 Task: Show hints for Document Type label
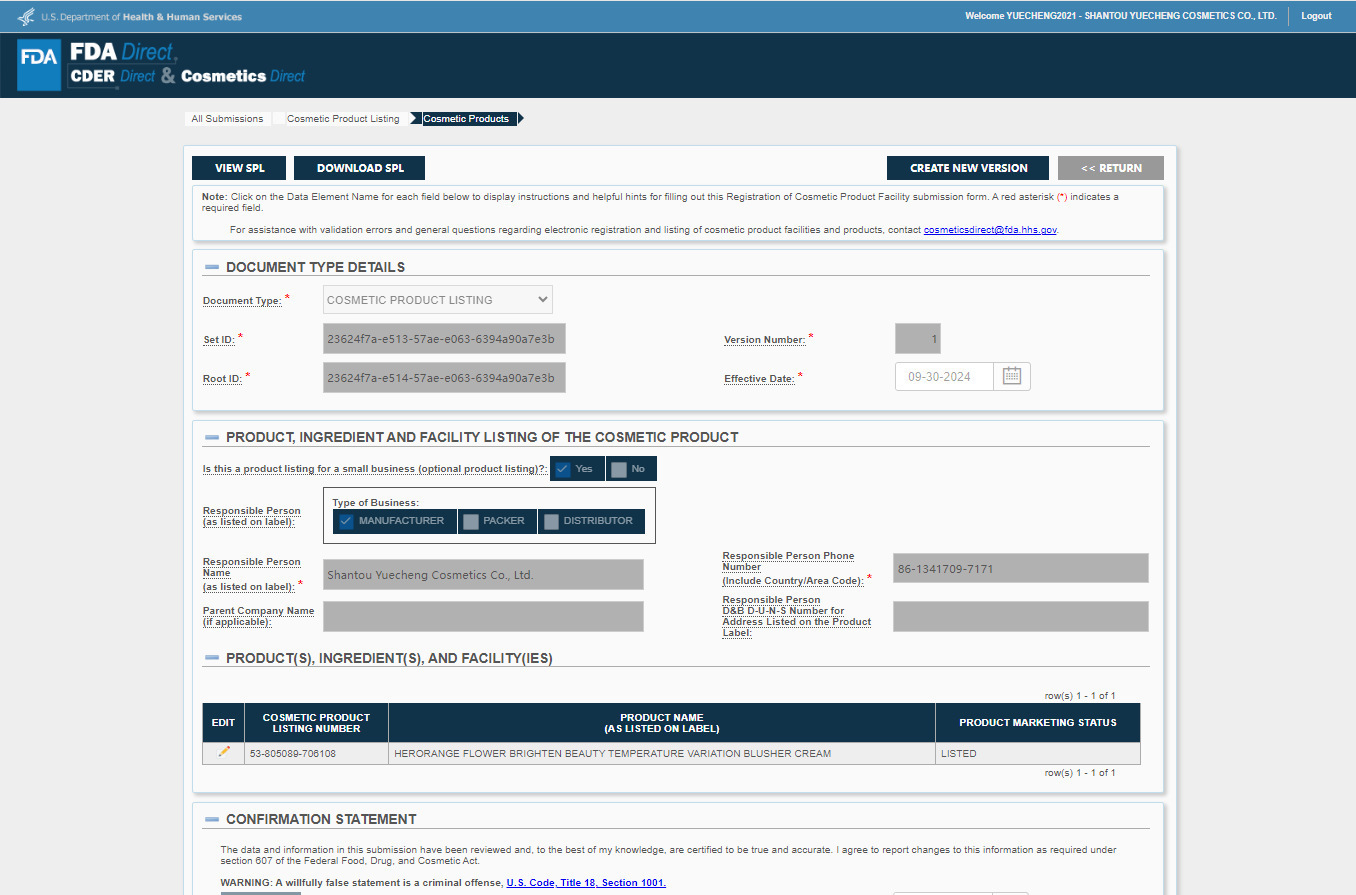242,301
